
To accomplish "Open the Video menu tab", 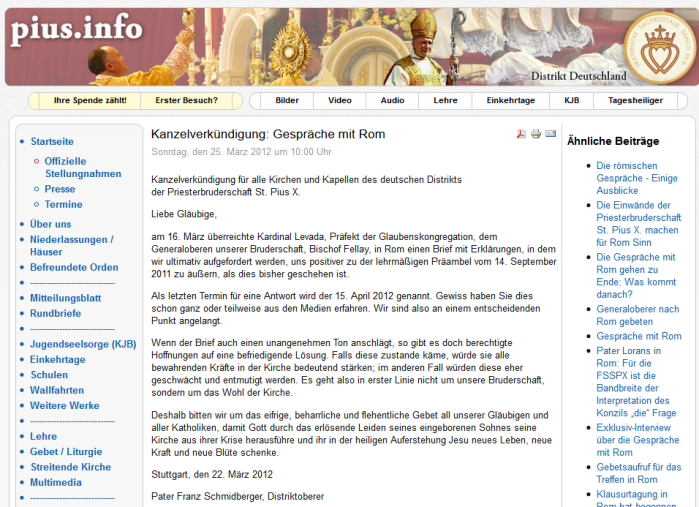I will coord(340,101).
